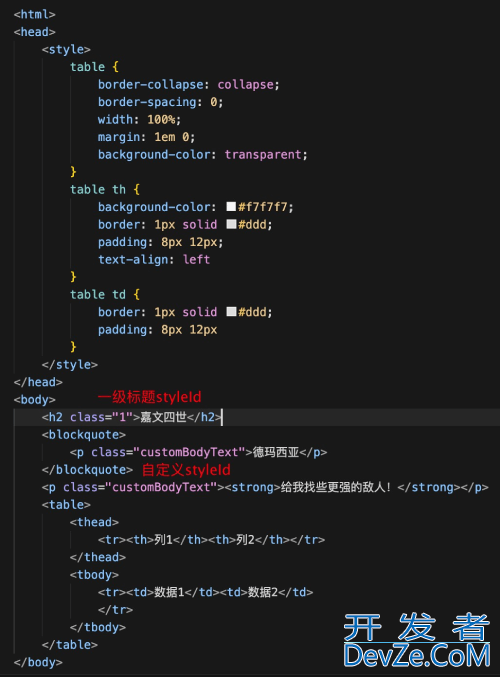Click the opening <html> tag

point(35,14)
